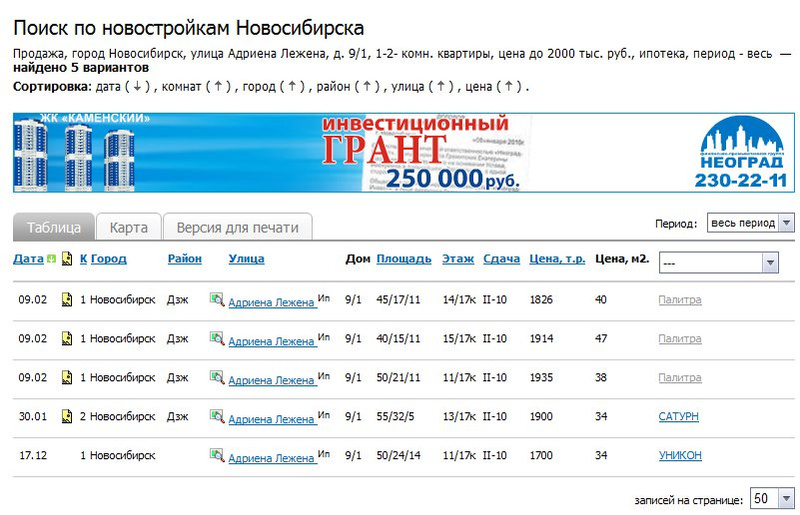
Task: Open map magnifier icon for 50/21/11 listing
Action: 217,377
